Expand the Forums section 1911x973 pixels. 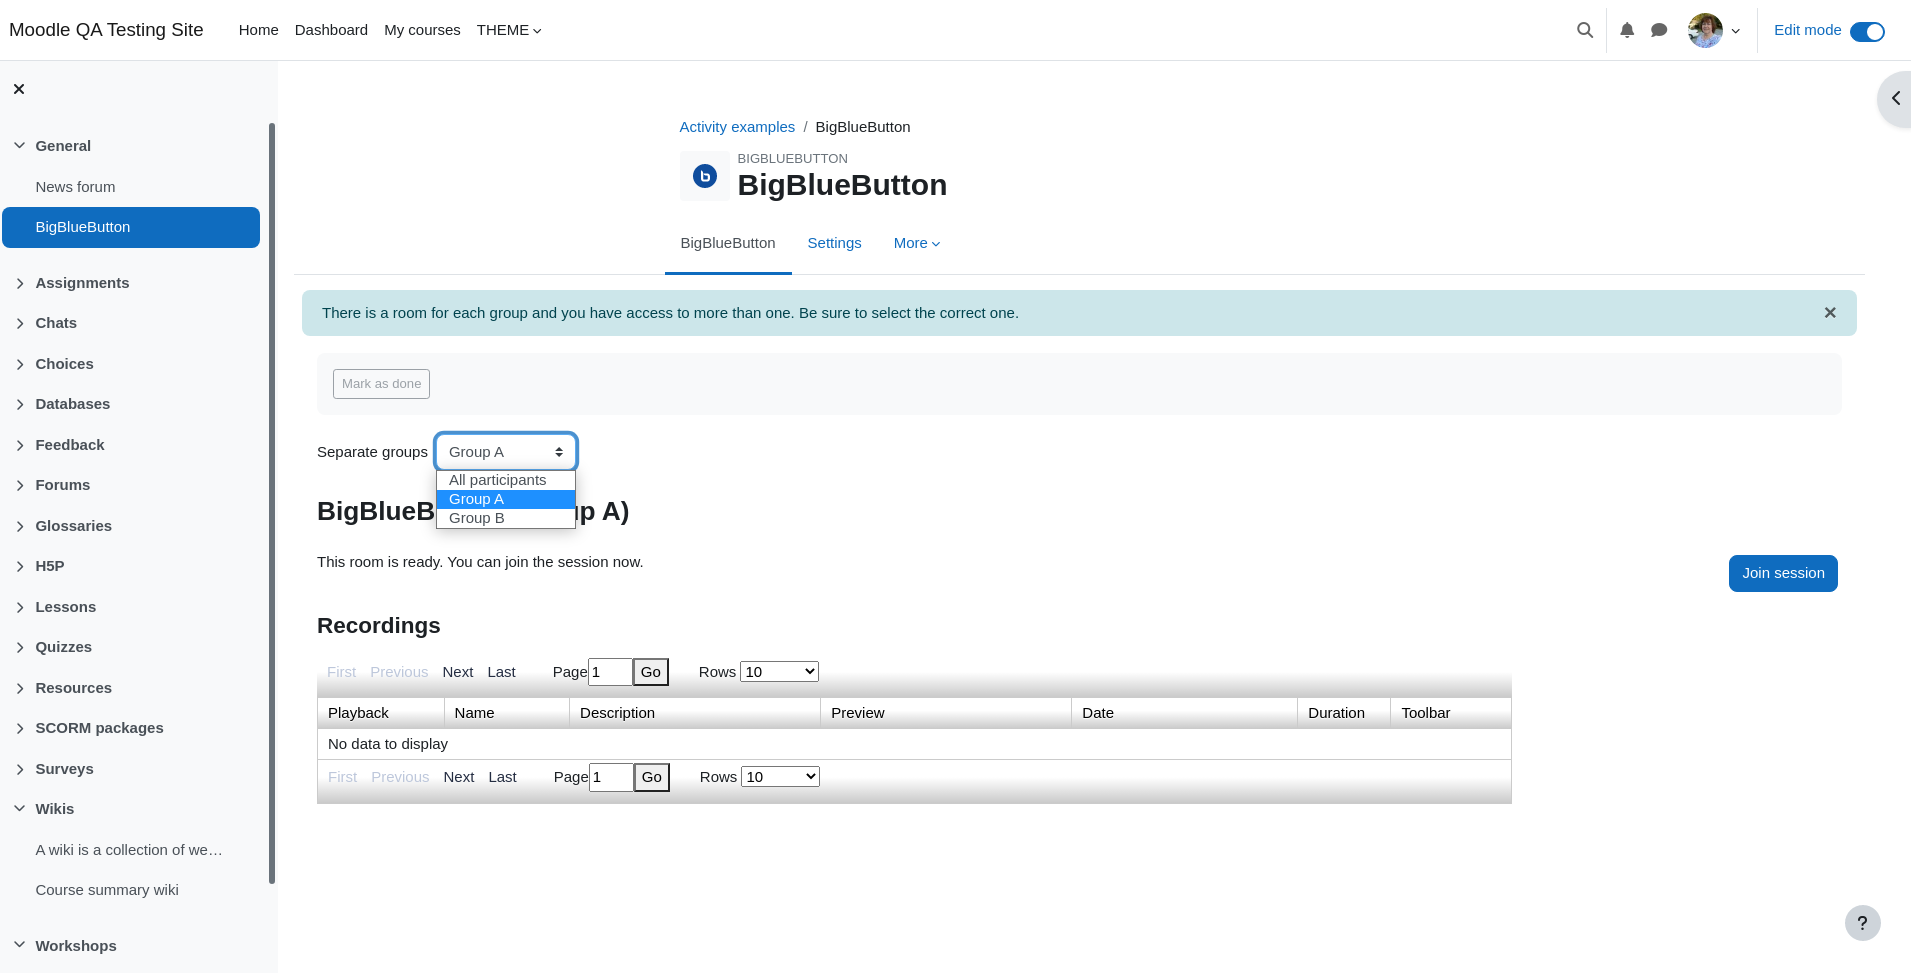[x=20, y=485]
